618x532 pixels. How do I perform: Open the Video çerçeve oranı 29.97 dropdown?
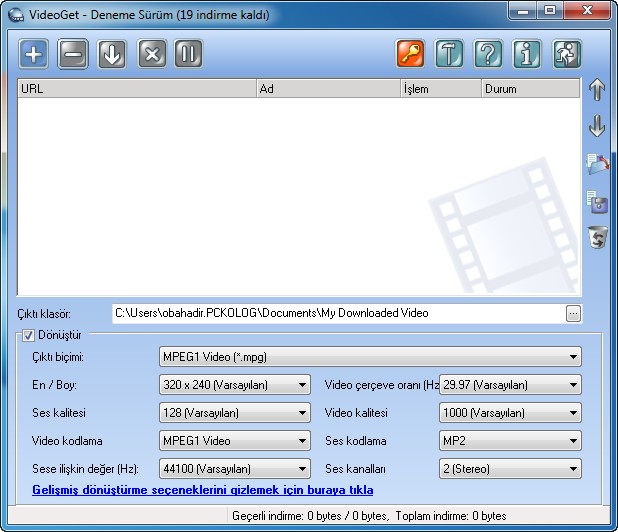[510, 385]
